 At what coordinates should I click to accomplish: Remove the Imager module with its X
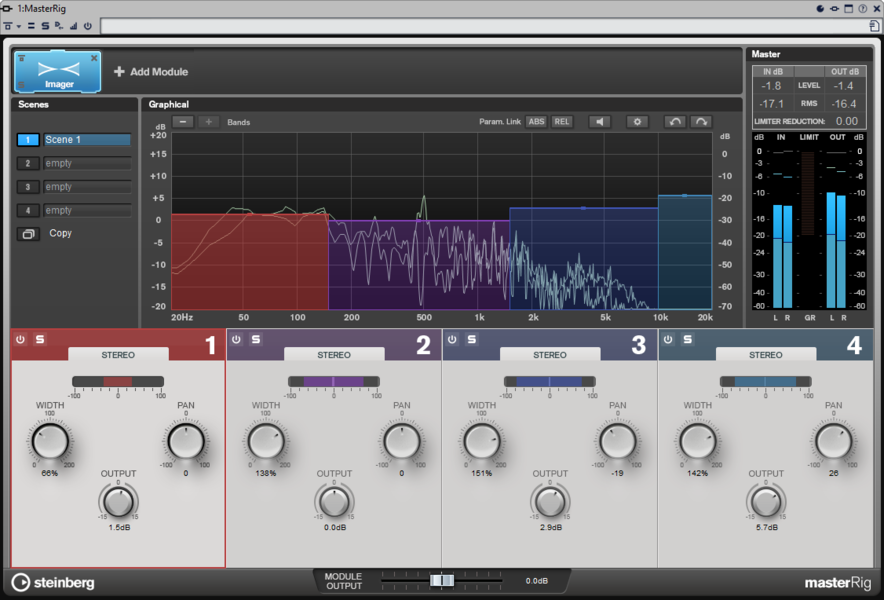(94, 58)
